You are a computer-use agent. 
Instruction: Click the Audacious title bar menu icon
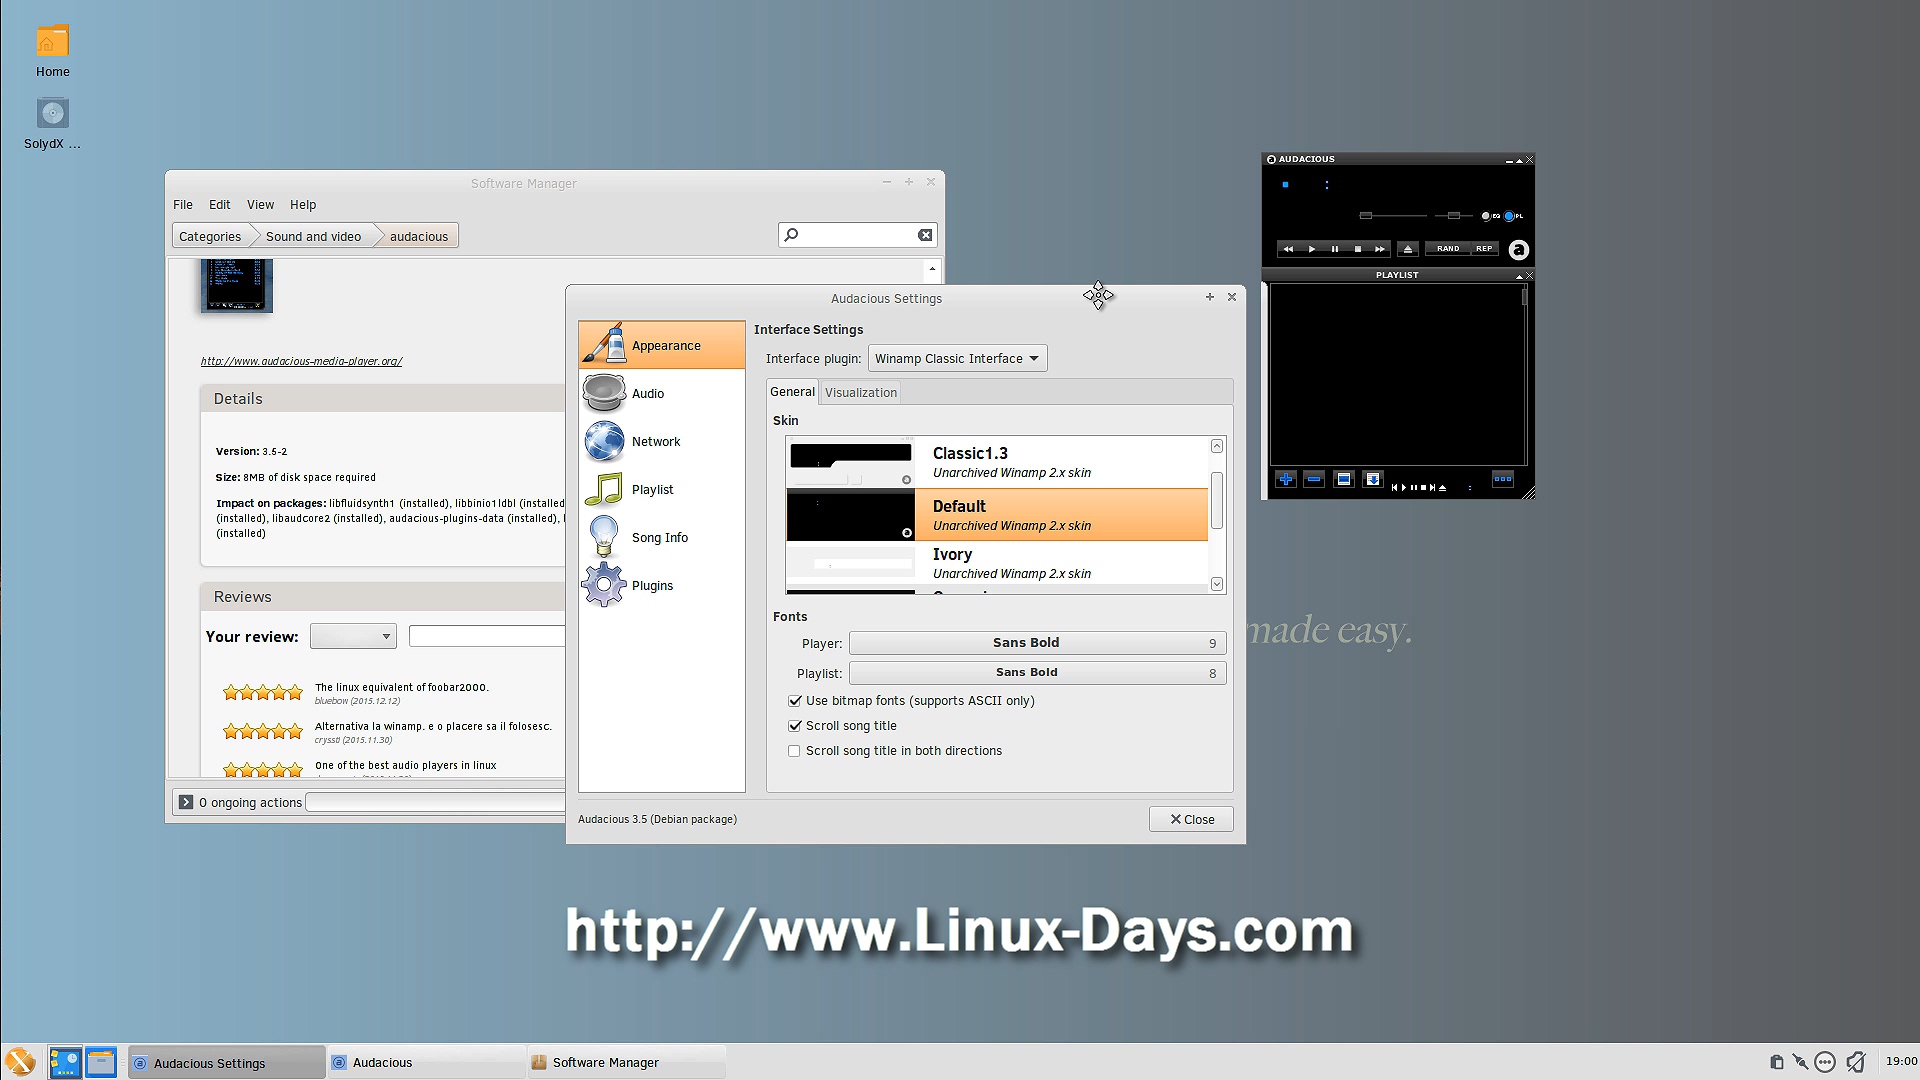point(1271,159)
